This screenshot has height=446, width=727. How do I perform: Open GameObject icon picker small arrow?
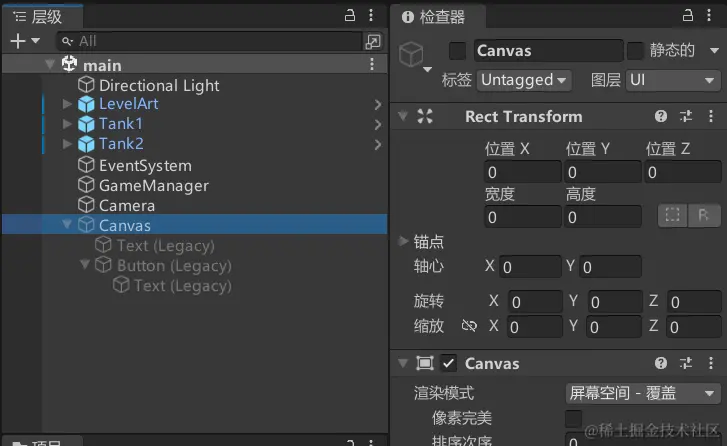427,70
